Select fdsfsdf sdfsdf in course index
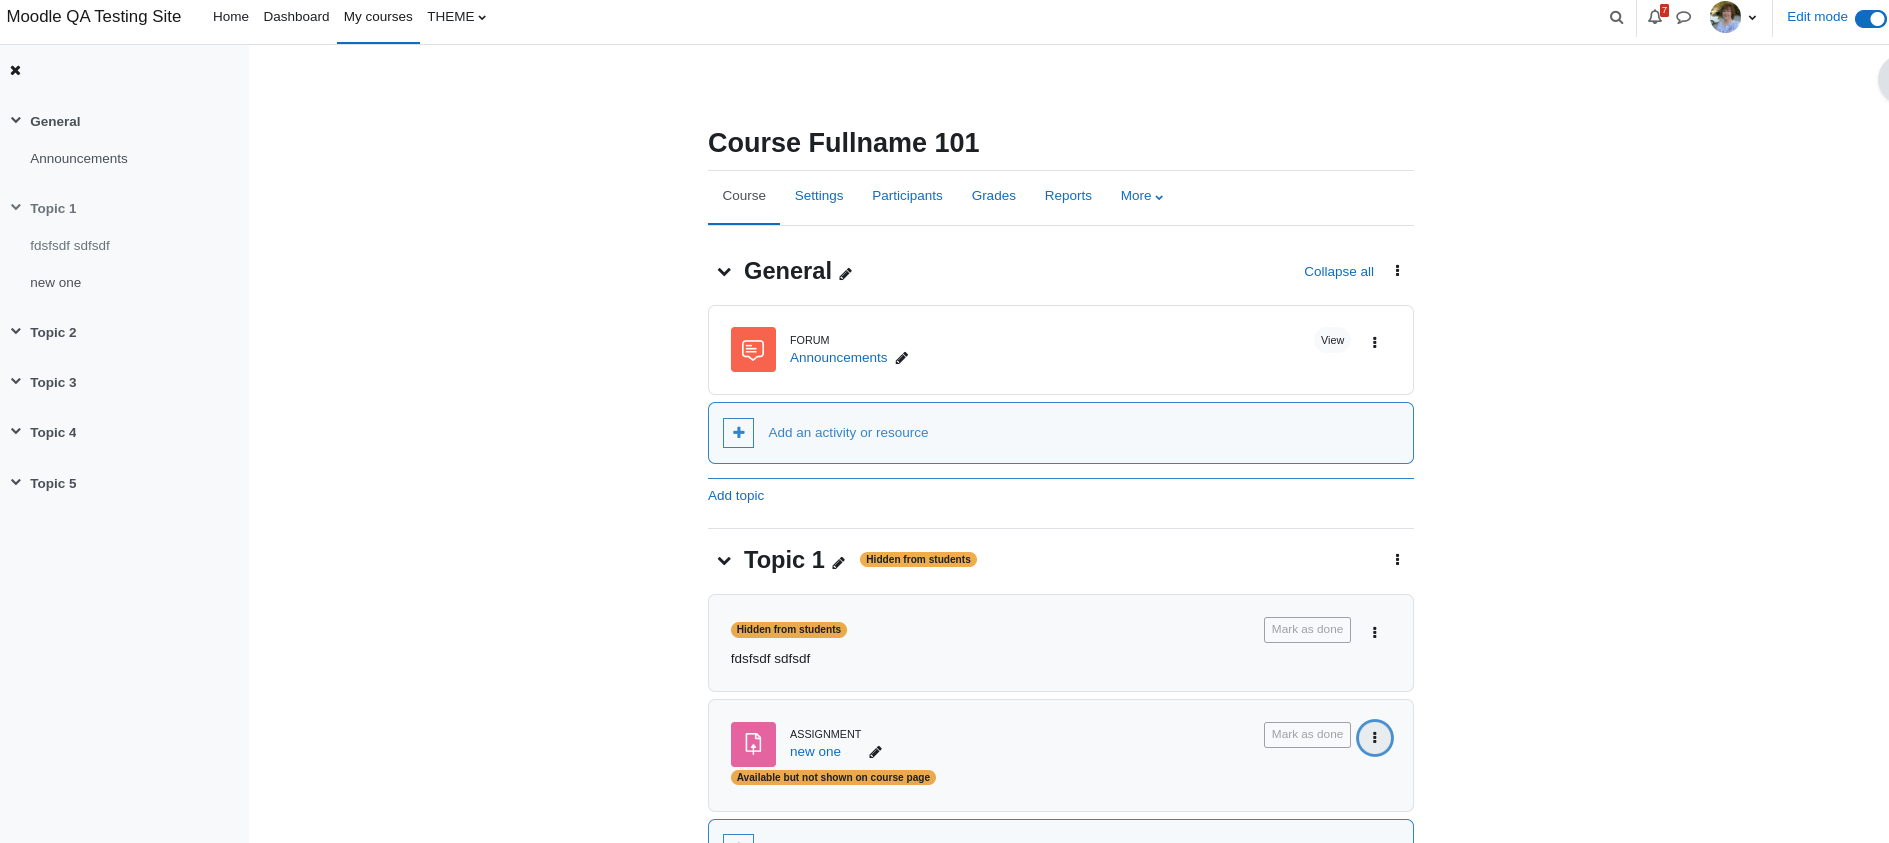Screen dimensions: 1889x843 (x=70, y=246)
